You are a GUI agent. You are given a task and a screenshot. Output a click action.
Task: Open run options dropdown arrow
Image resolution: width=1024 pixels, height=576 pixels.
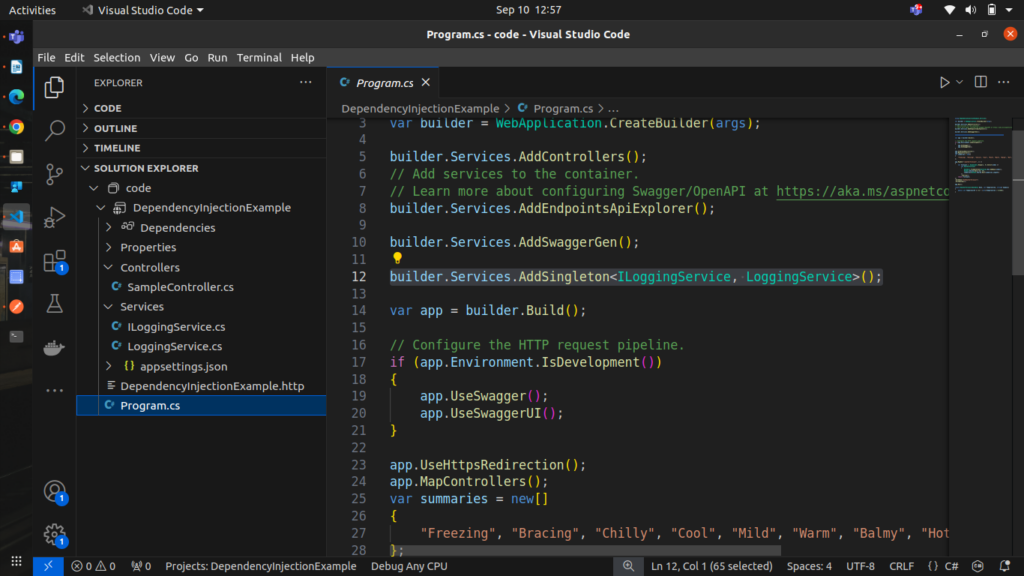[960, 82]
